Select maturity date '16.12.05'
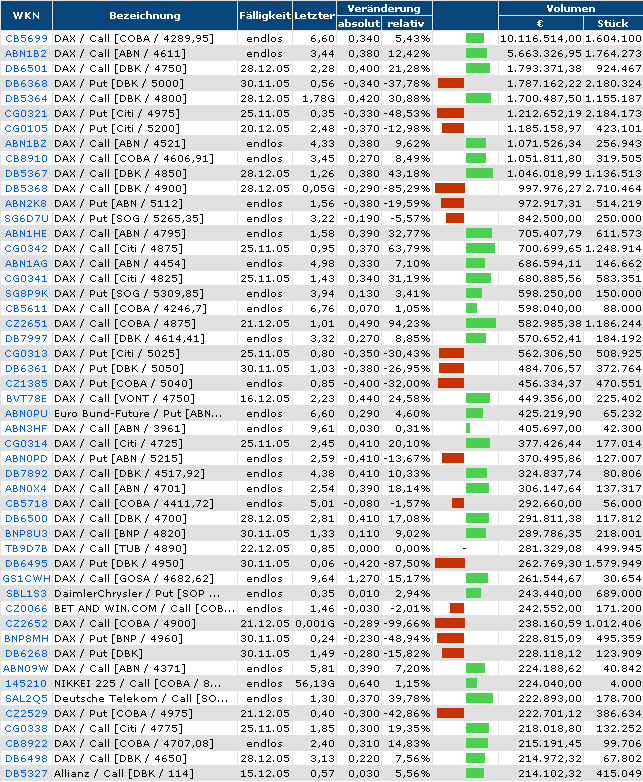Screen dimensions: 643x782 [x=265, y=398]
